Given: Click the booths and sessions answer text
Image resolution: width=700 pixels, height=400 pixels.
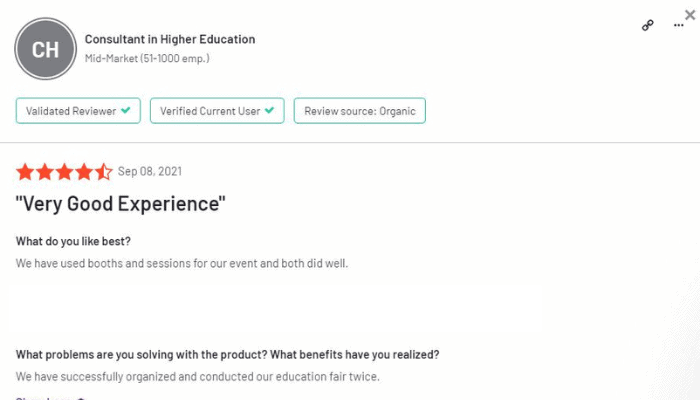Looking at the screenshot, I should [x=182, y=263].
